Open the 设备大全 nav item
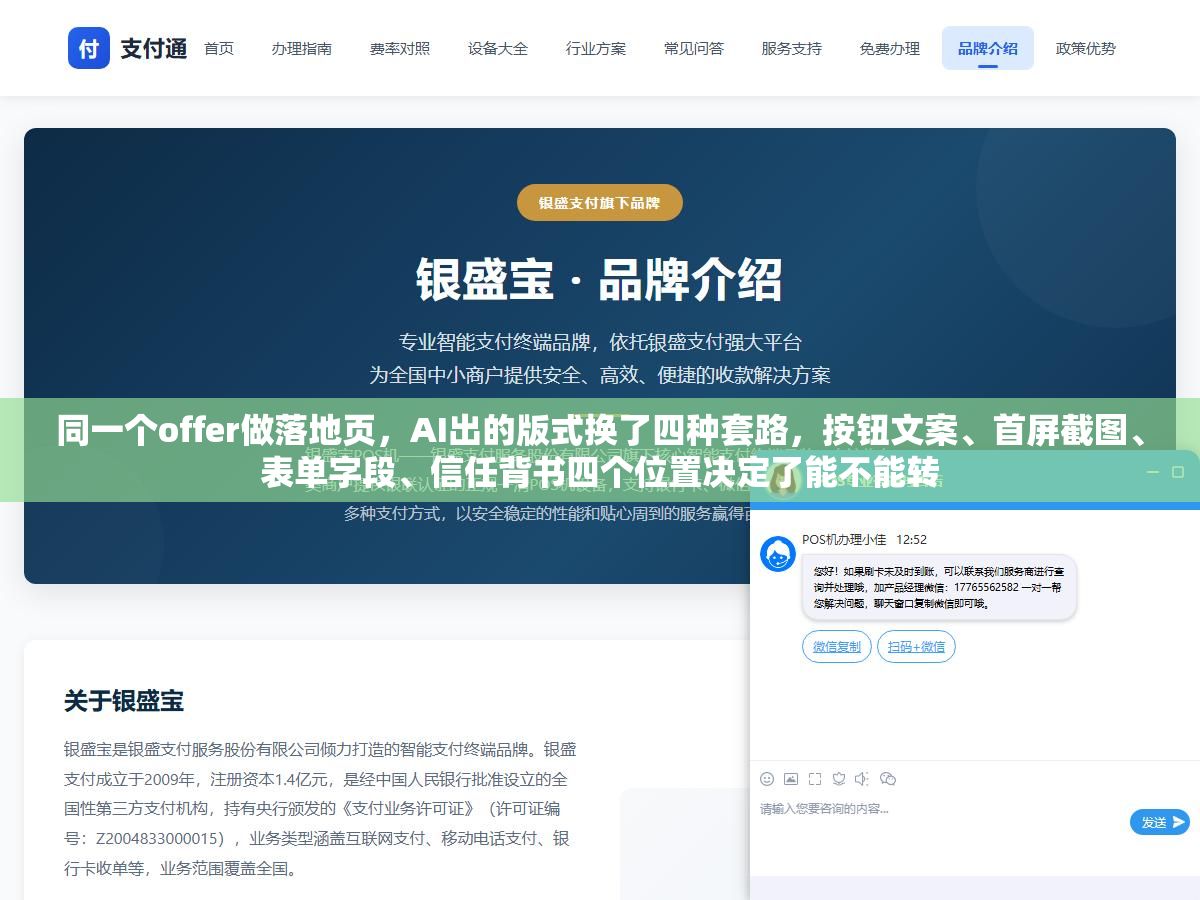The image size is (1200, 900). coord(498,48)
